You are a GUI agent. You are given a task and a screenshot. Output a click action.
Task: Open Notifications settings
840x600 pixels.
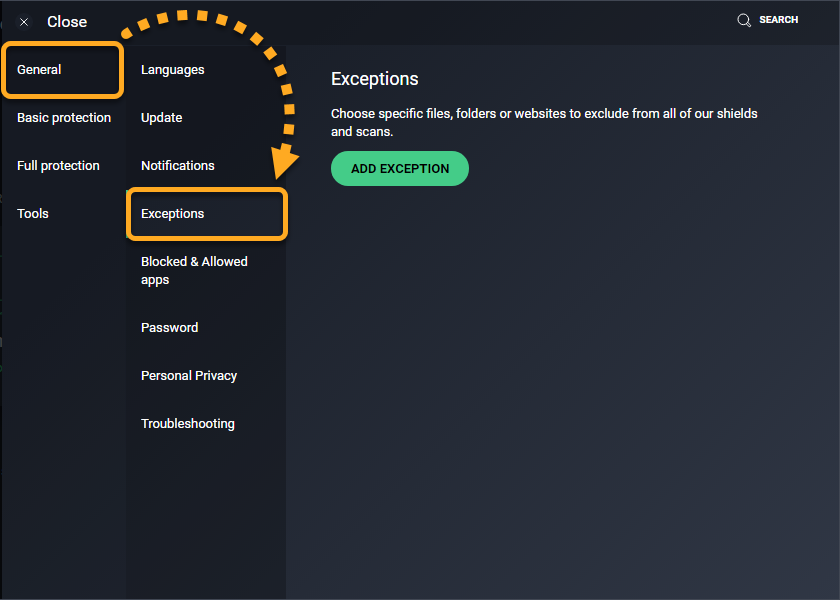[x=177, y=166]
